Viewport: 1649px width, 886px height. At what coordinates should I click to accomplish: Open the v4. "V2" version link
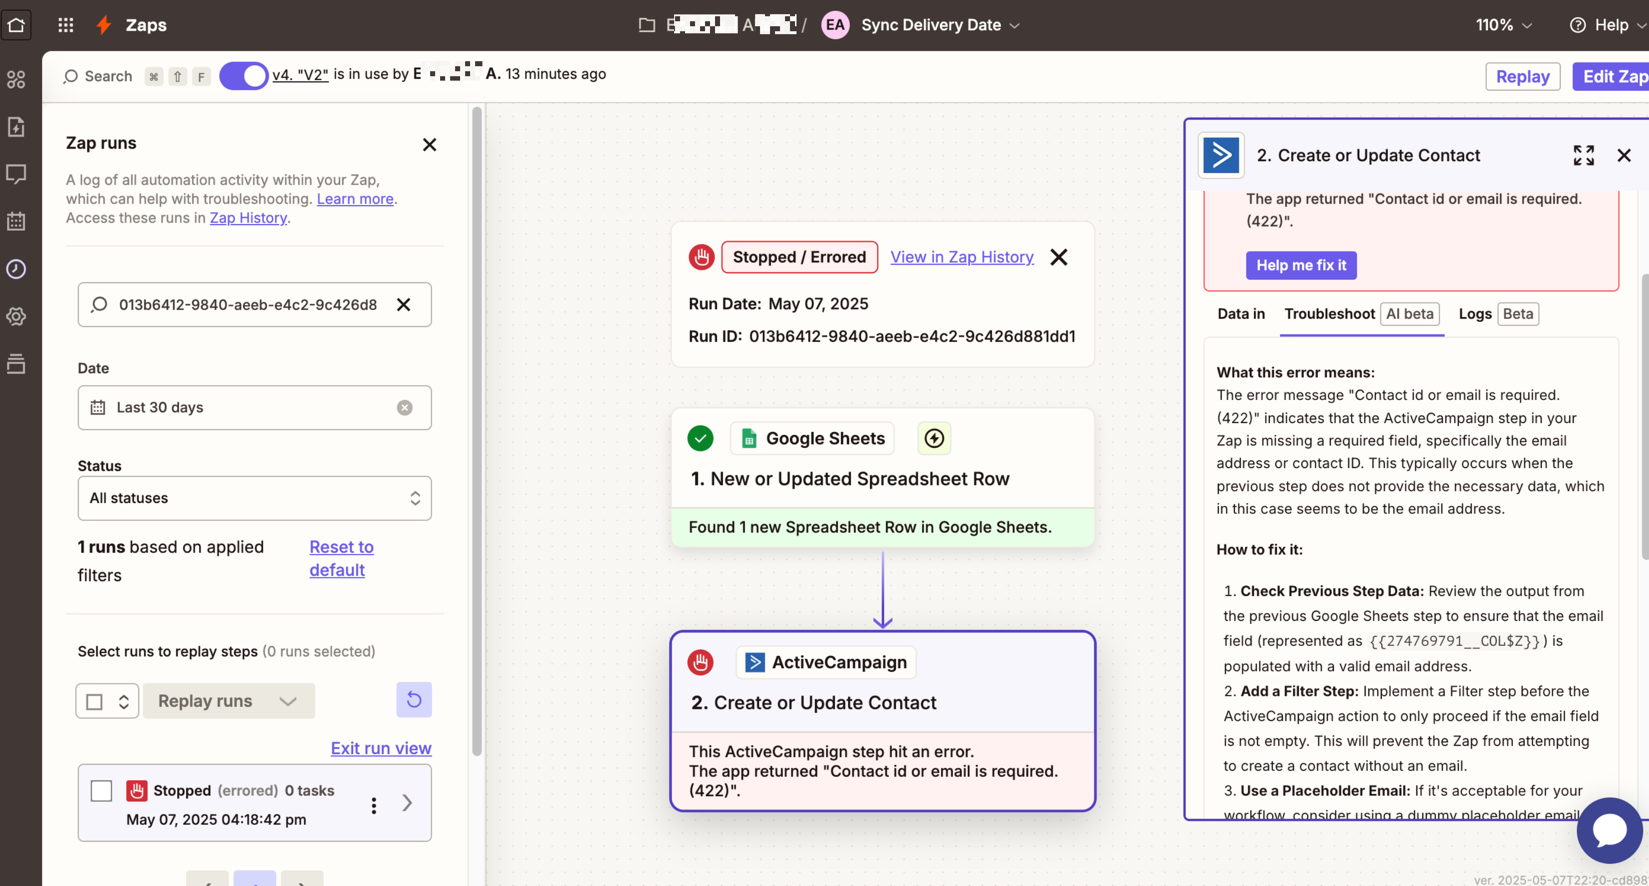click(300, 74)
